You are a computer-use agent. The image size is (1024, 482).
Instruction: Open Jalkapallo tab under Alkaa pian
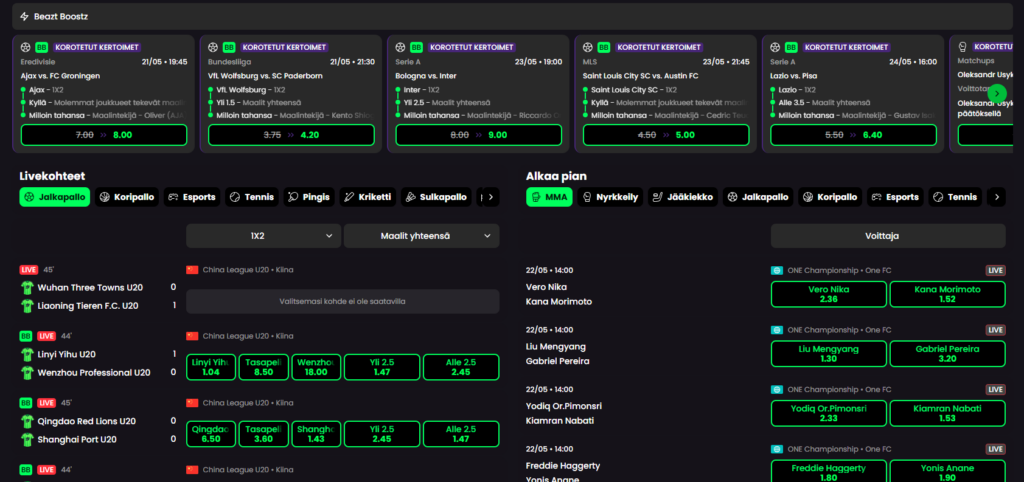758,197
